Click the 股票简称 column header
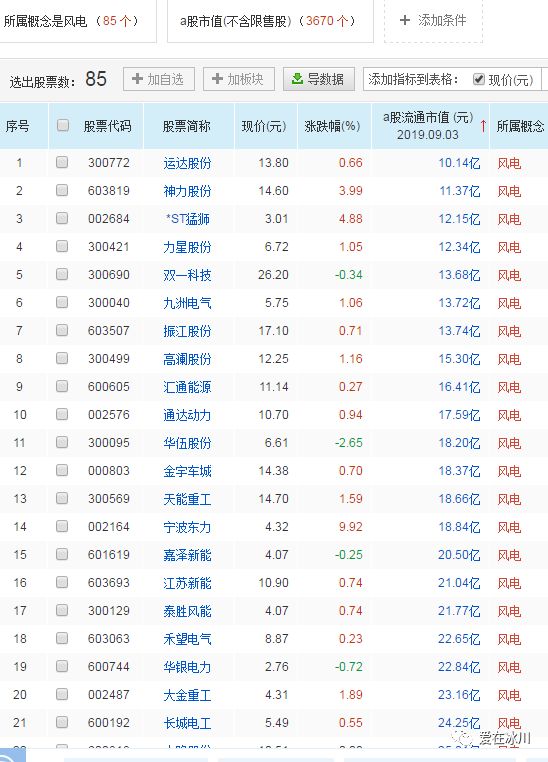The image size is (548, 762). tap(187, 126)
